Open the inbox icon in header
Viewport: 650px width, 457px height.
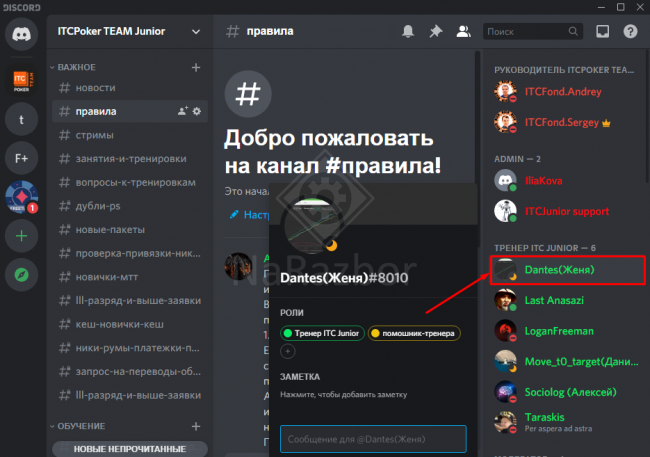point(602,31)
